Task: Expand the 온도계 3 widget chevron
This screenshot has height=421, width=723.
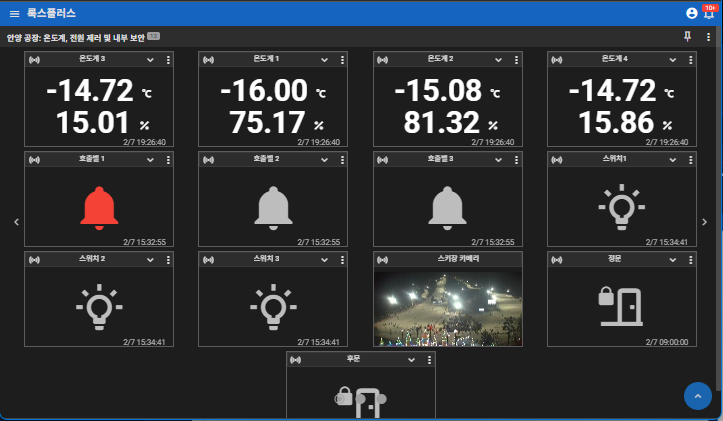Action: (150, 60)
